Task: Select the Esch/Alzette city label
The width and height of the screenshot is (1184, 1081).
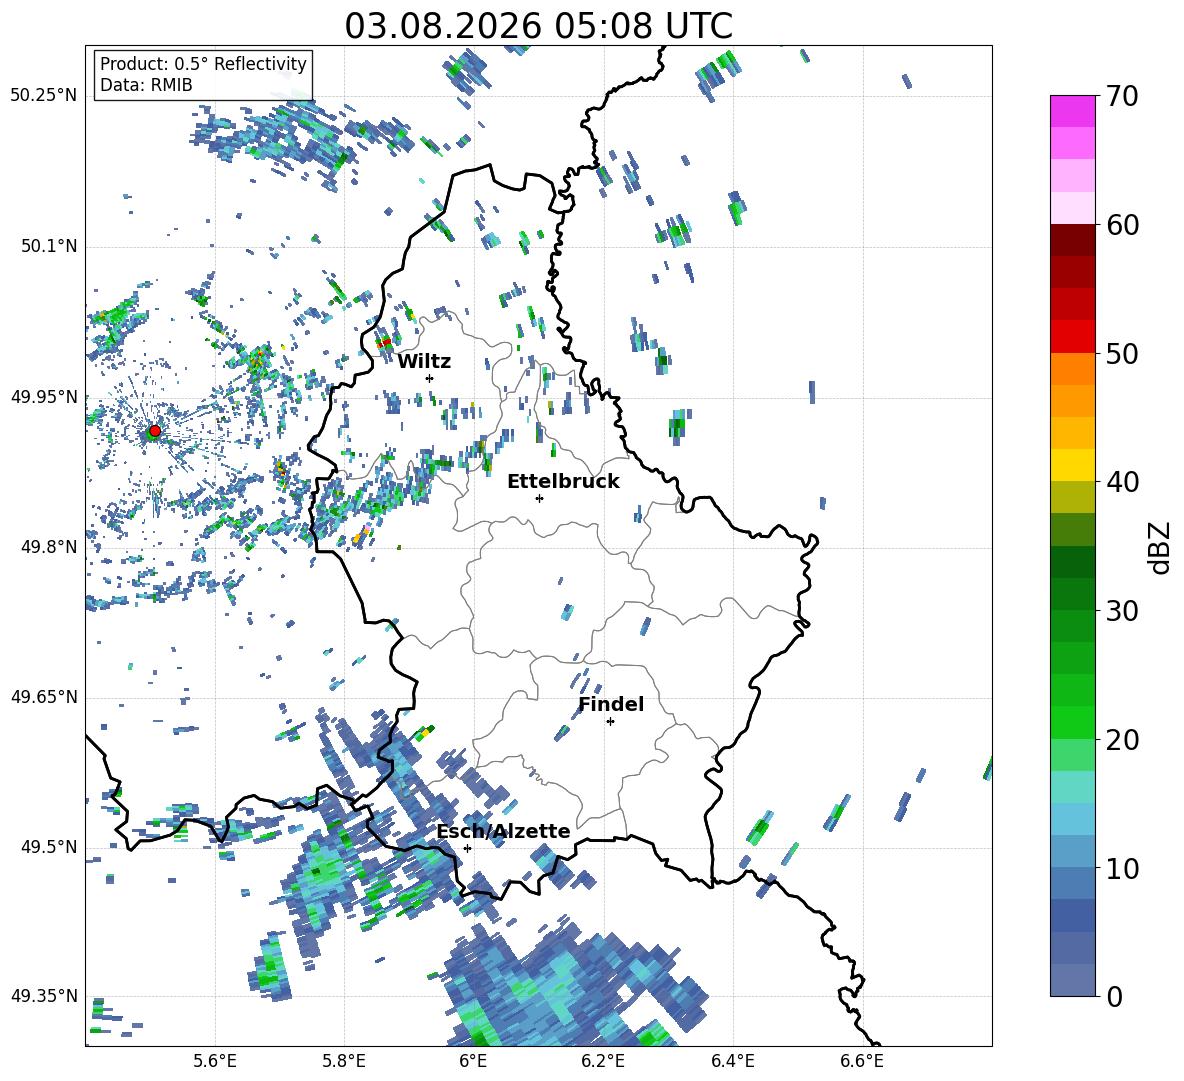Action: (x=503, y=831)
